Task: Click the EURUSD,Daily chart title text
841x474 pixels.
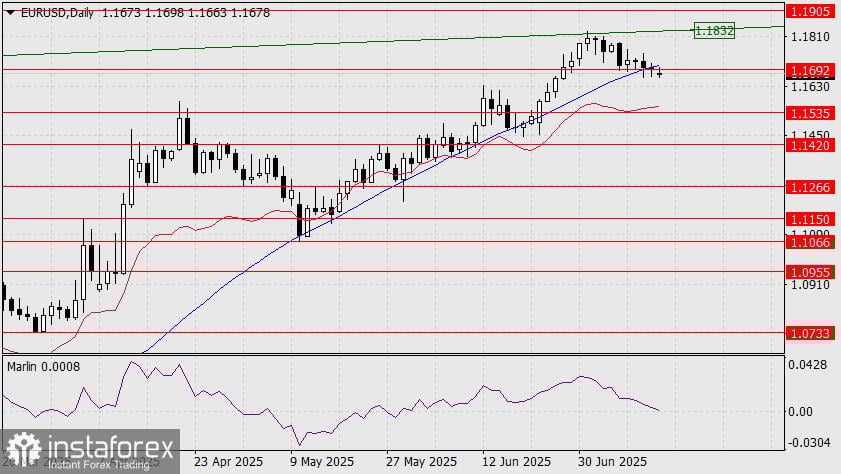Action: 57,13
